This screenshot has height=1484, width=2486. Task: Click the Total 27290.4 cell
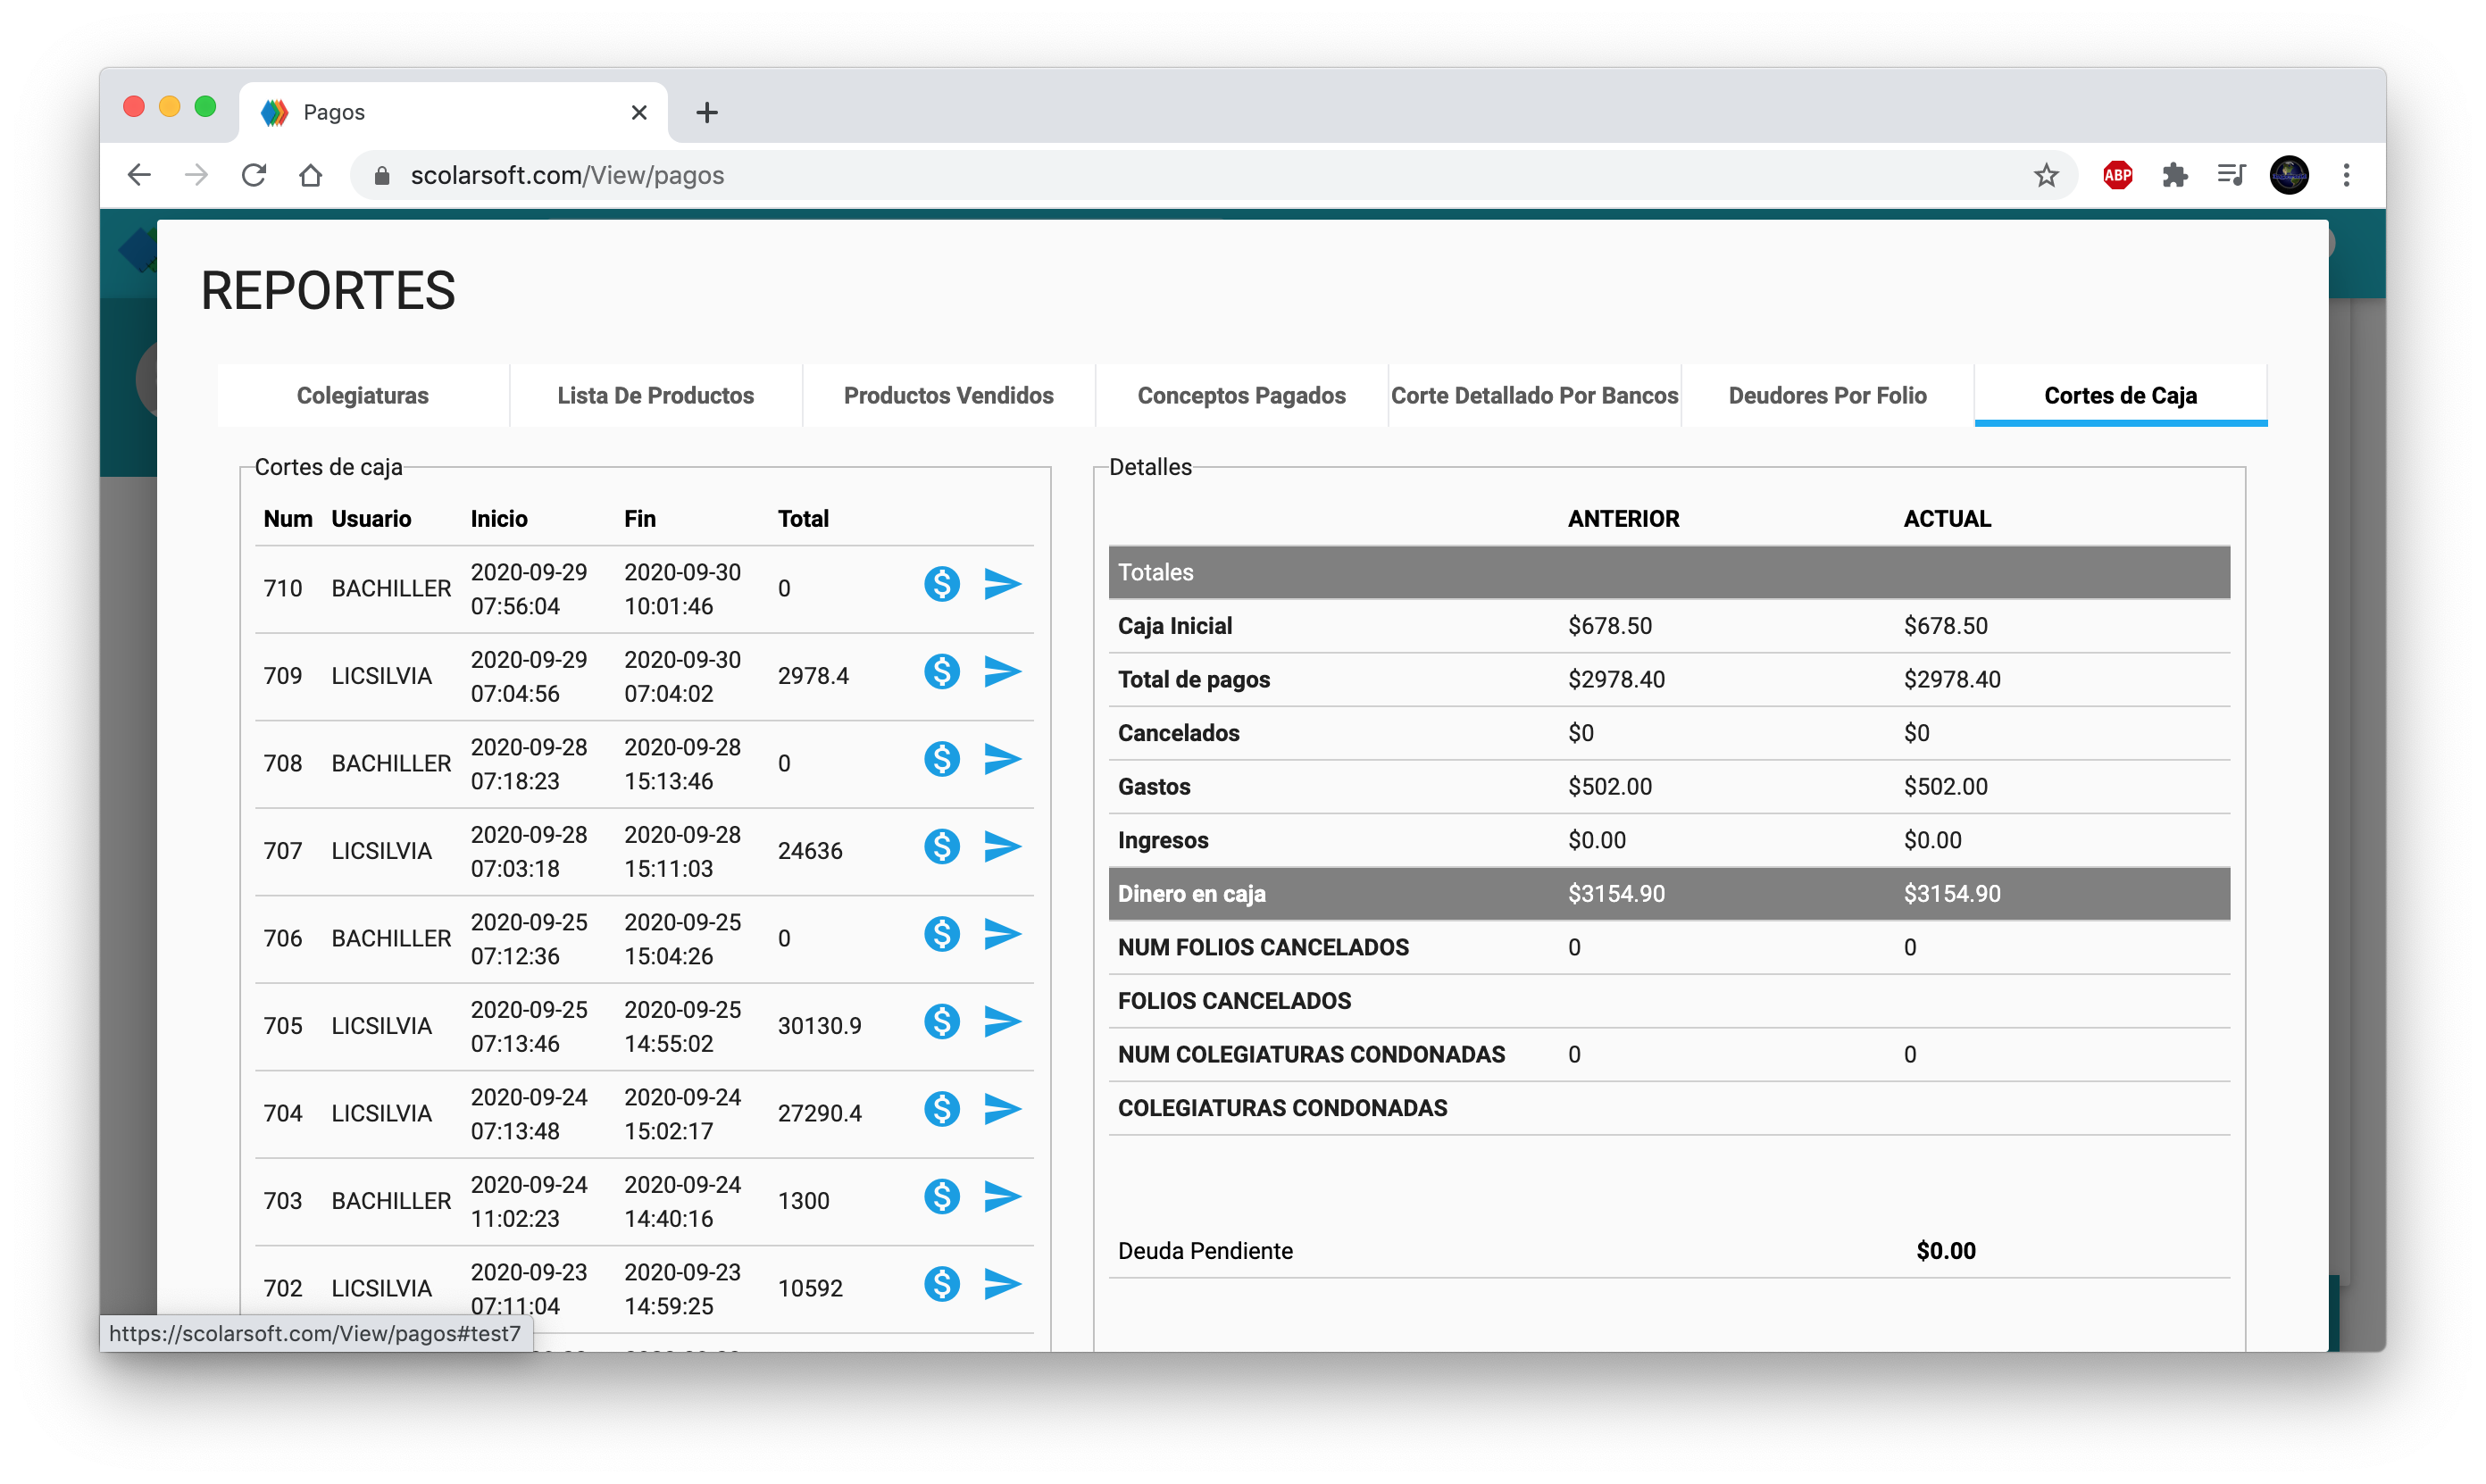819,1113
